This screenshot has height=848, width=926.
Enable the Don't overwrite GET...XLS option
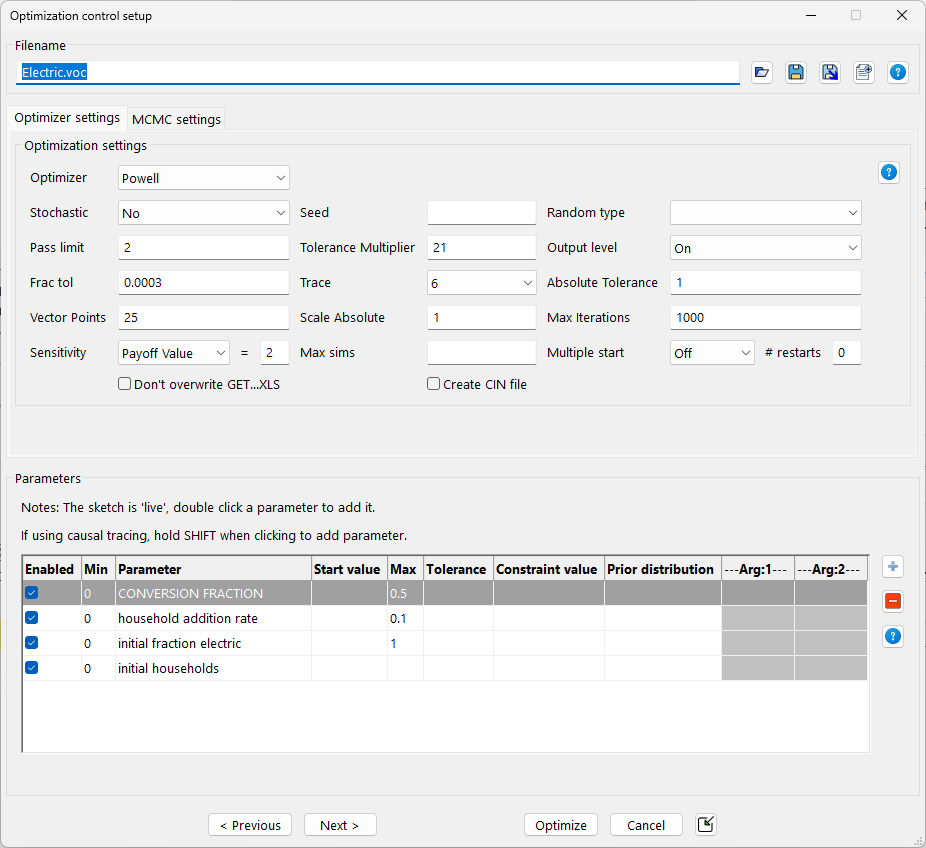124,383
